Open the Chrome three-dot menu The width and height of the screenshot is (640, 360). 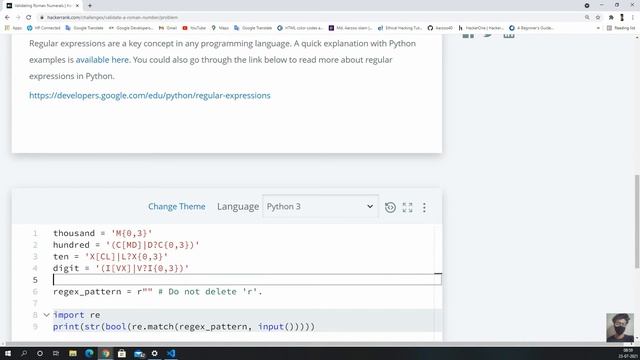tap(633, 17)
